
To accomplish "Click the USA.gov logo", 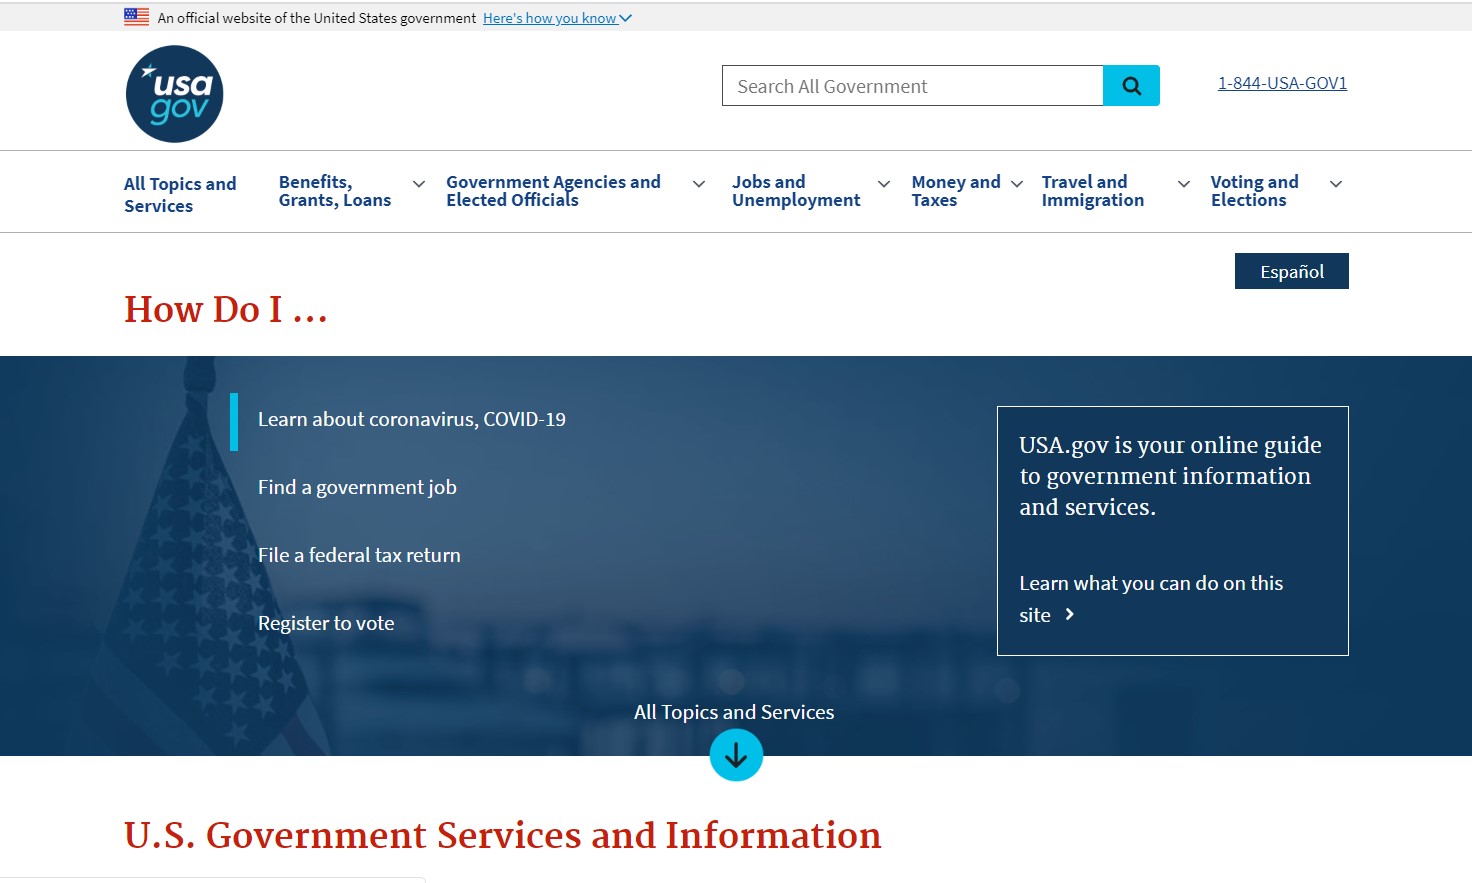I will 174,94.
